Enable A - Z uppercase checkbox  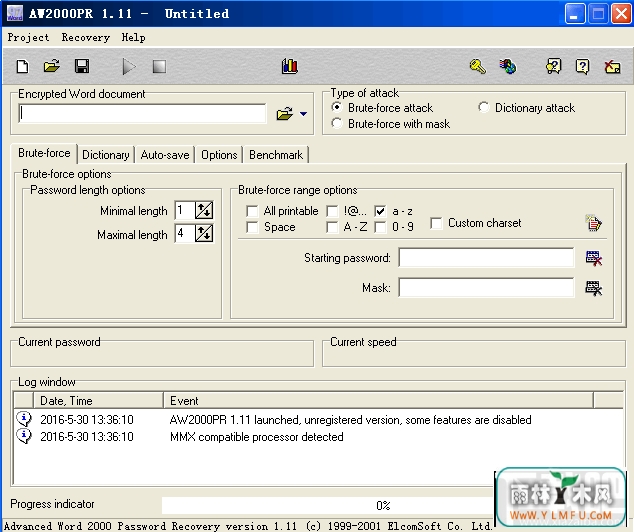tap(332, 227)
